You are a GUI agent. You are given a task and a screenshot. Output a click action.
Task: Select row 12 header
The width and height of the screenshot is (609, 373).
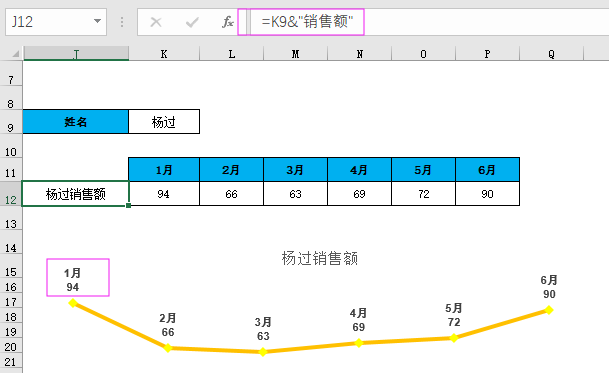tap(11, 194)
